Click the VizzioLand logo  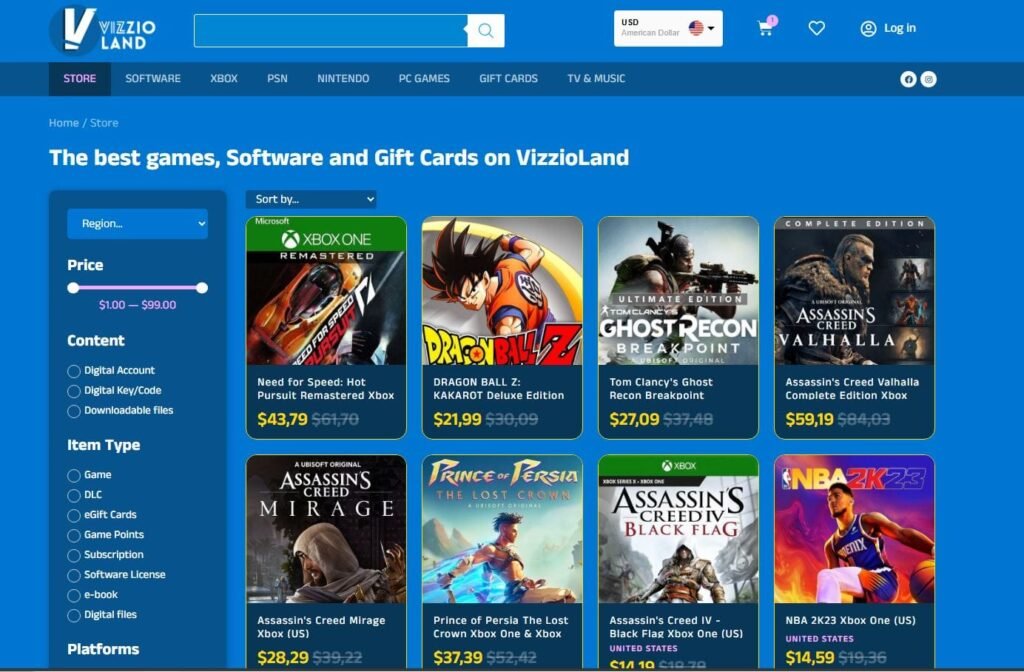tap(101, 30)
